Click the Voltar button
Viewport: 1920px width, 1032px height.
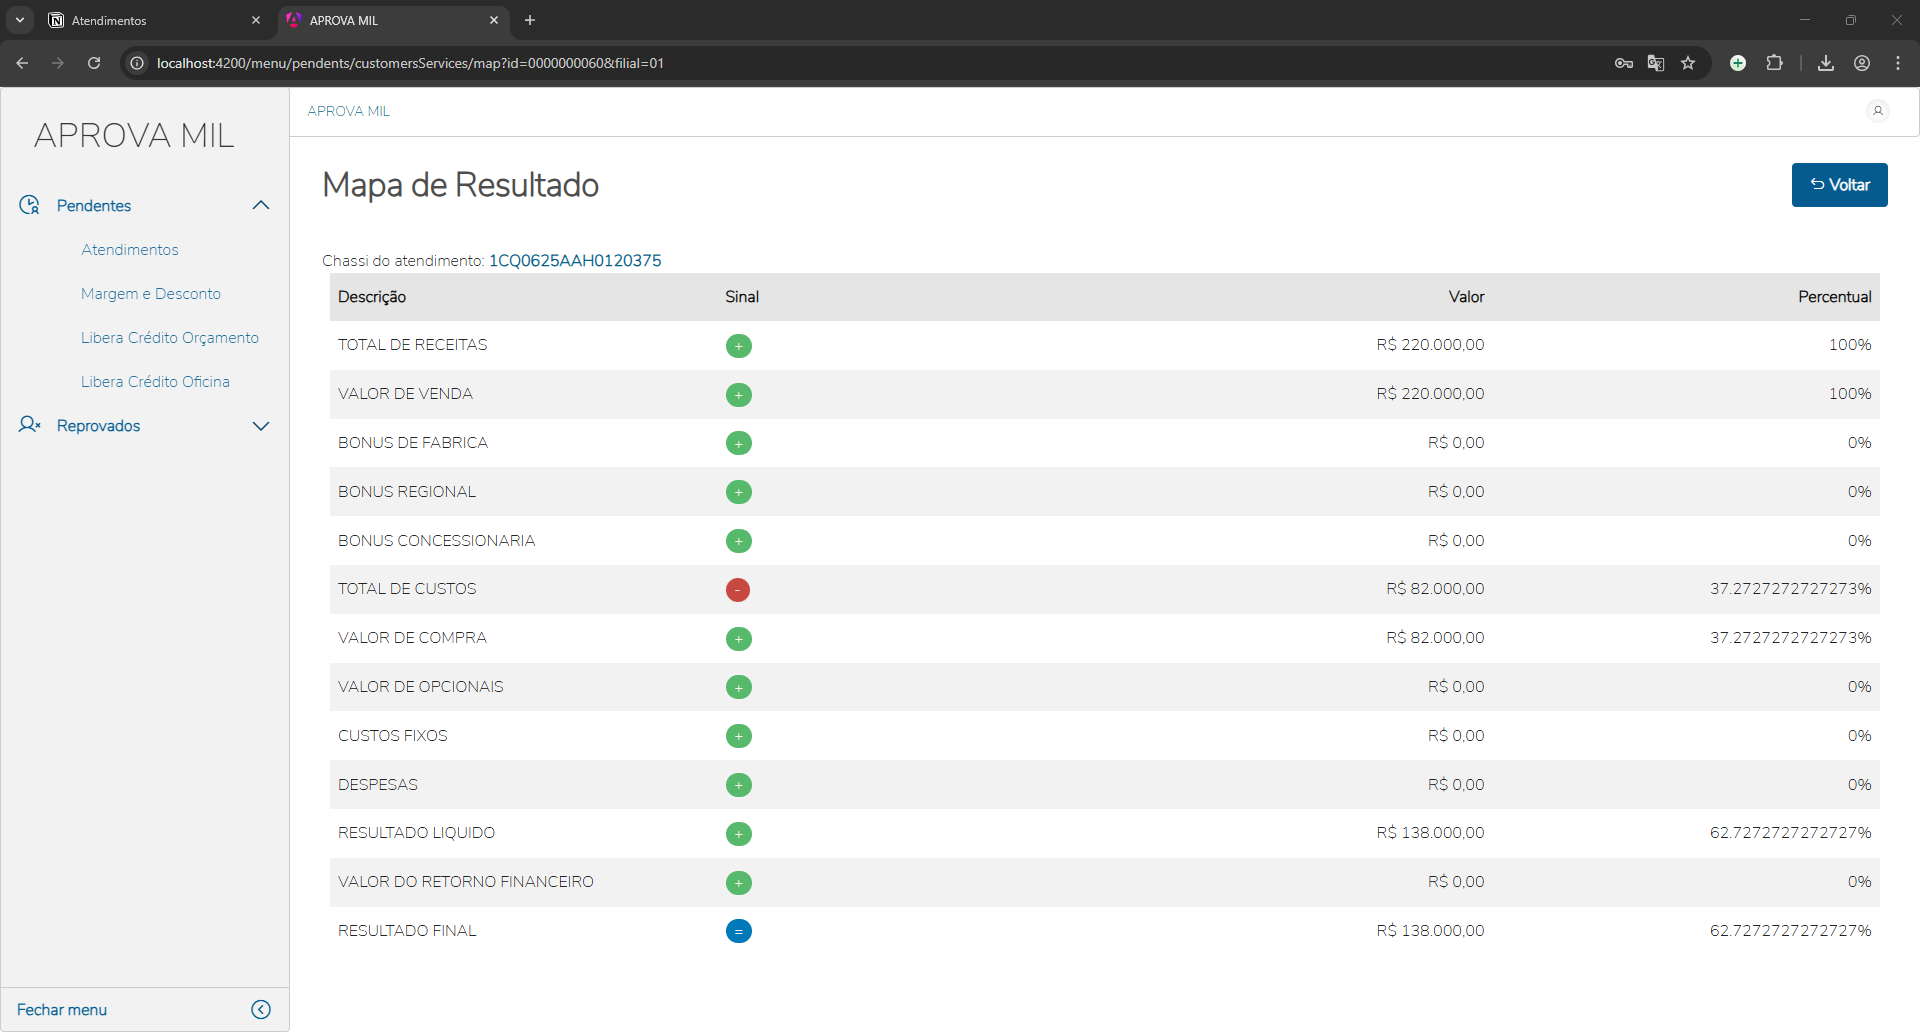coord(1839,185)
